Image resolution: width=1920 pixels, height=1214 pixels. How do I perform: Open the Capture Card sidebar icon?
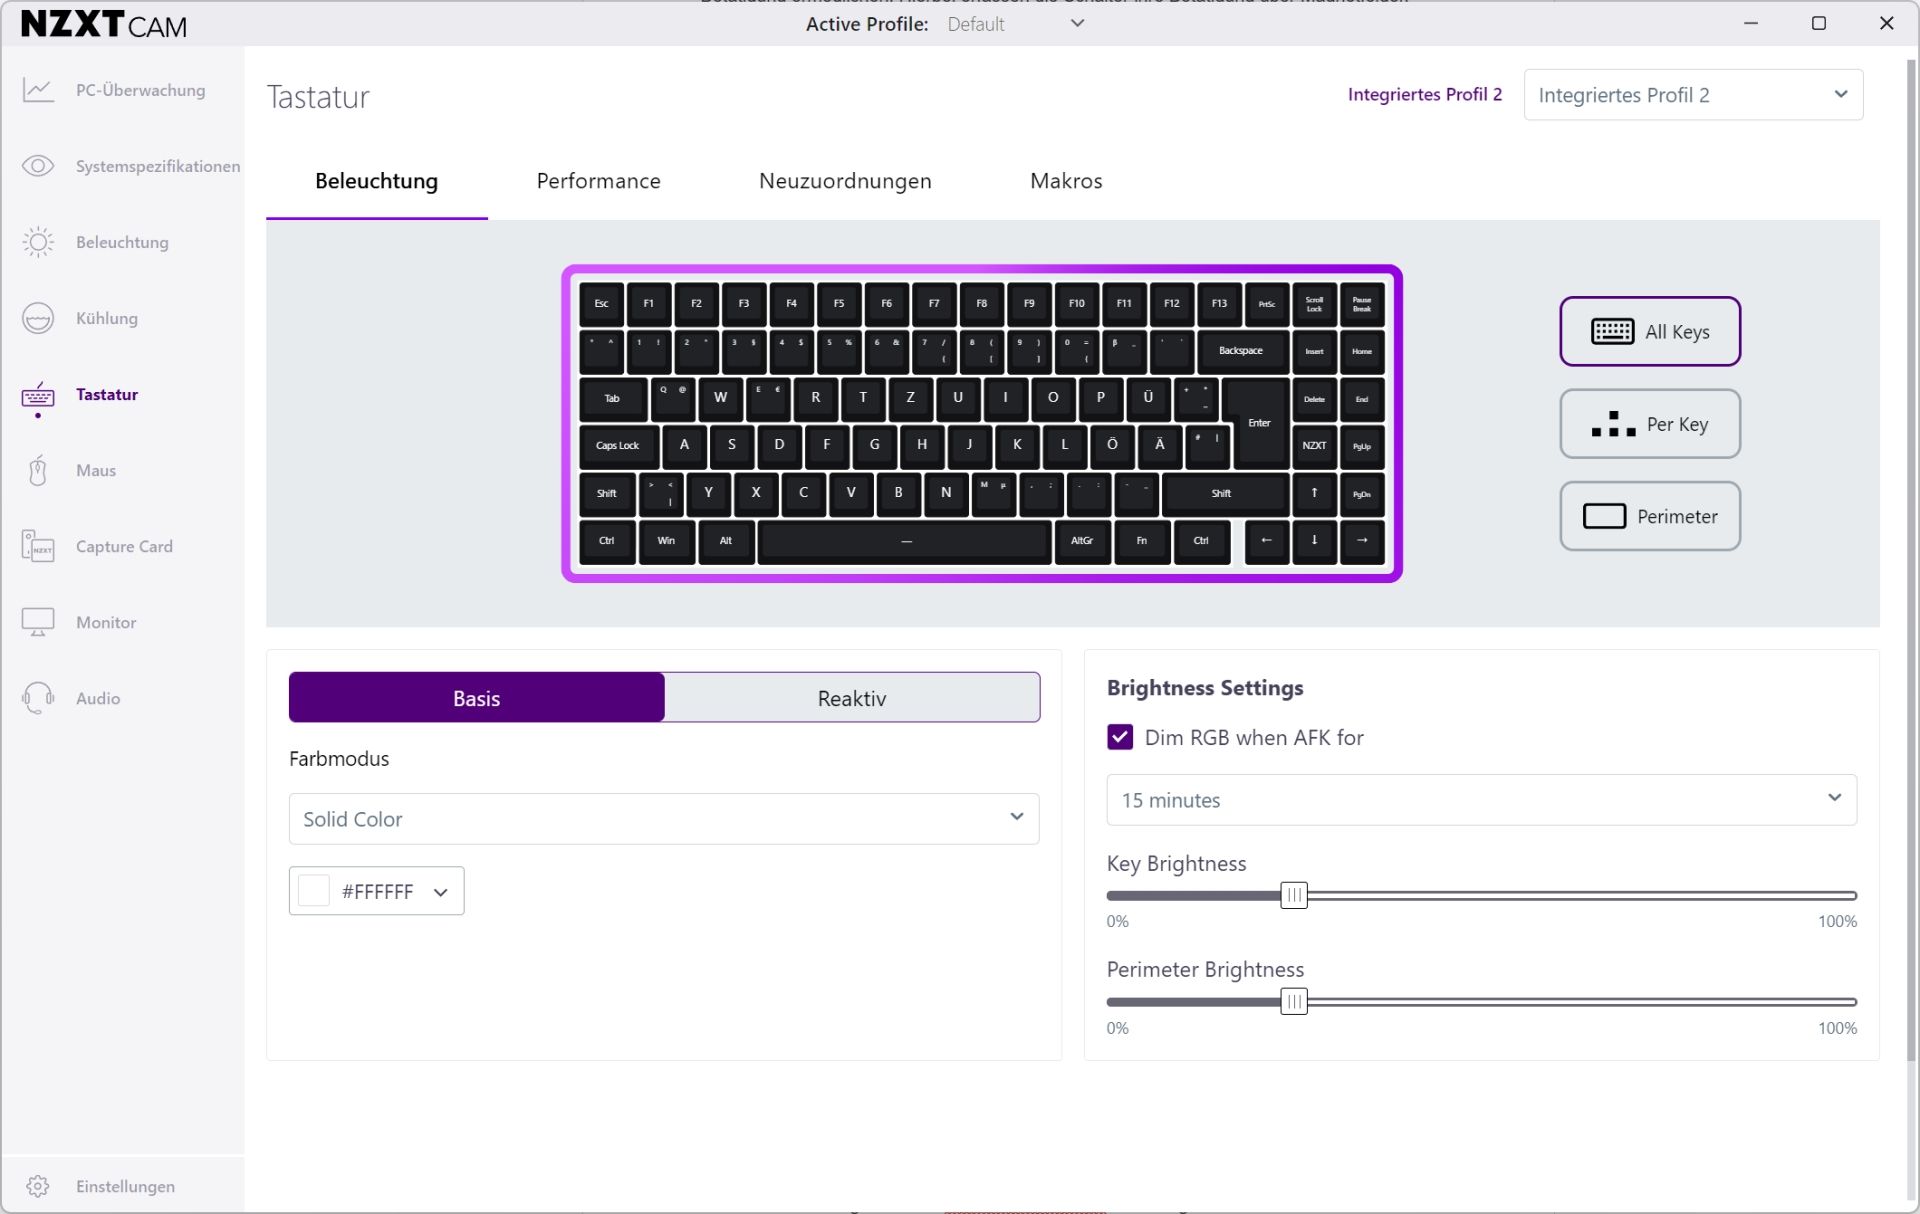click(38, 546)
